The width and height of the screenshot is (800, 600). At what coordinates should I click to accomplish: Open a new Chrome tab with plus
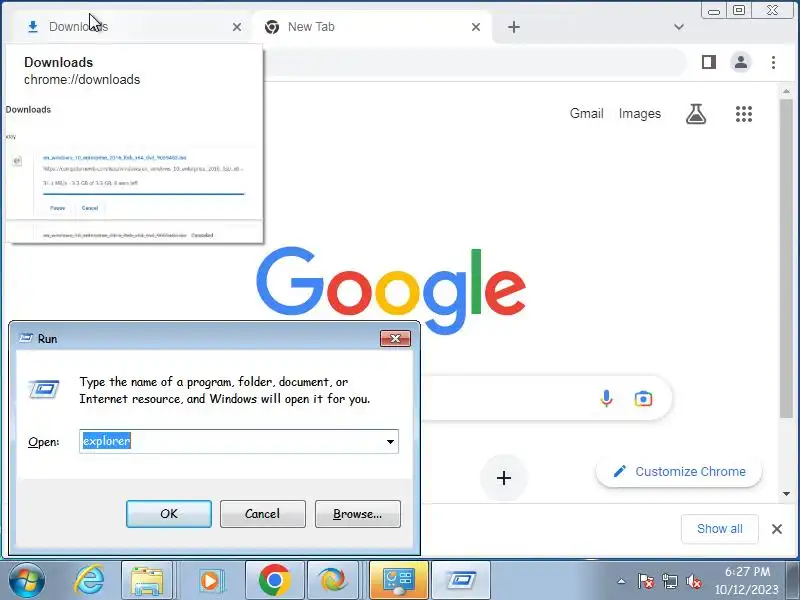coord(514,27)
